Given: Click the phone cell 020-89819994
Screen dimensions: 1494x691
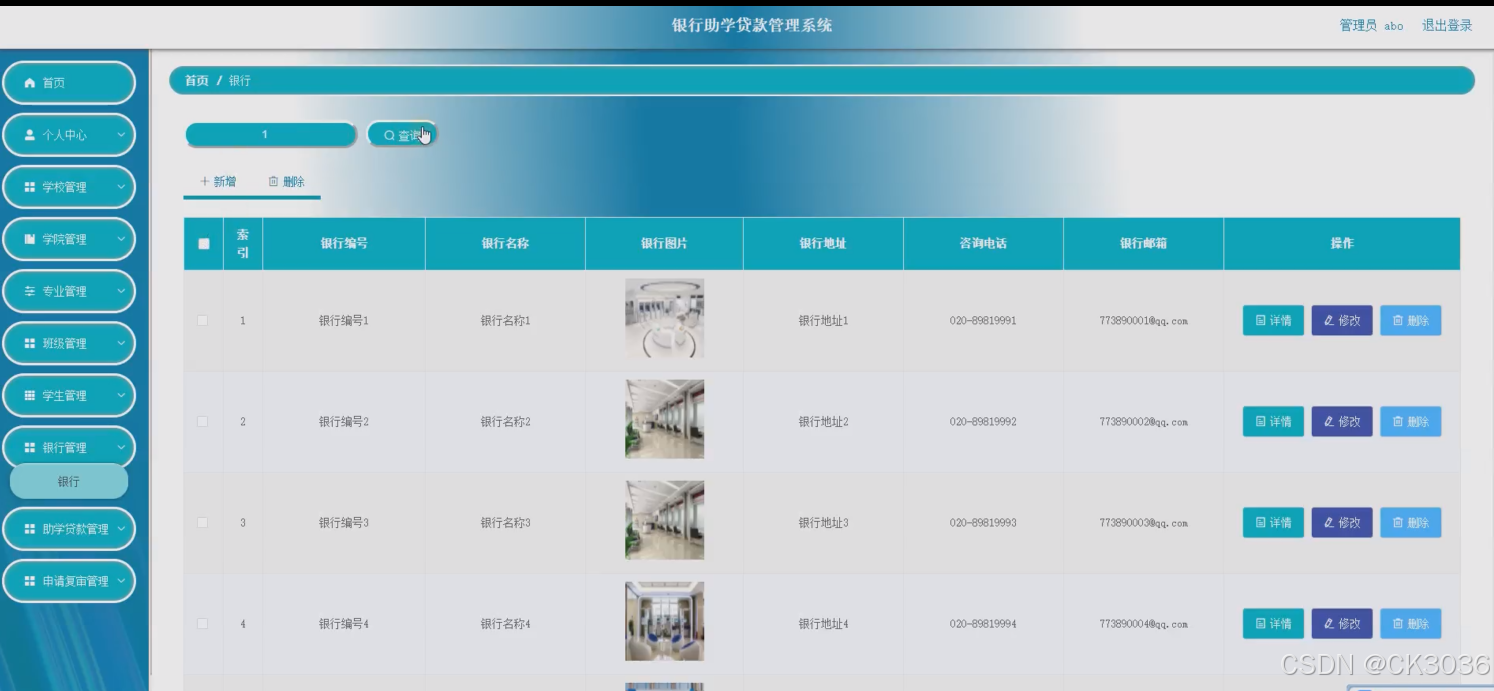Looking at the screenshot, I should pos(983,624).
